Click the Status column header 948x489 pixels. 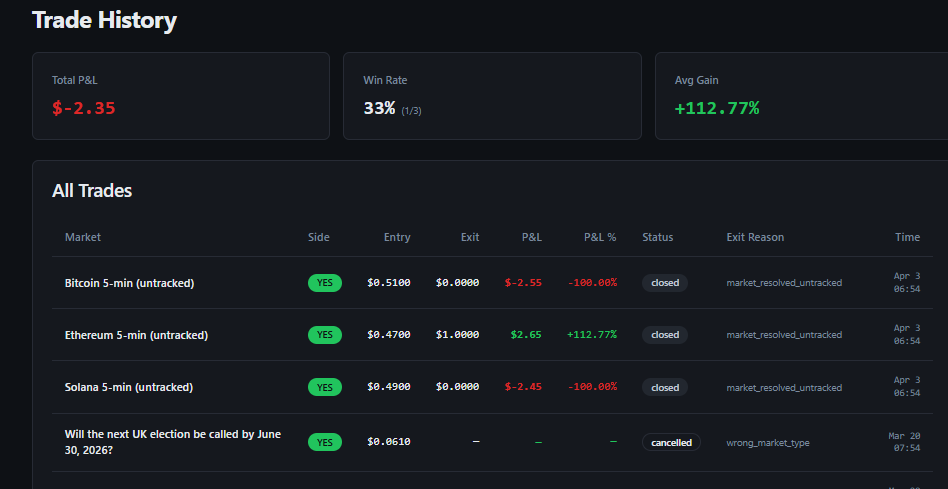point(658,237)
